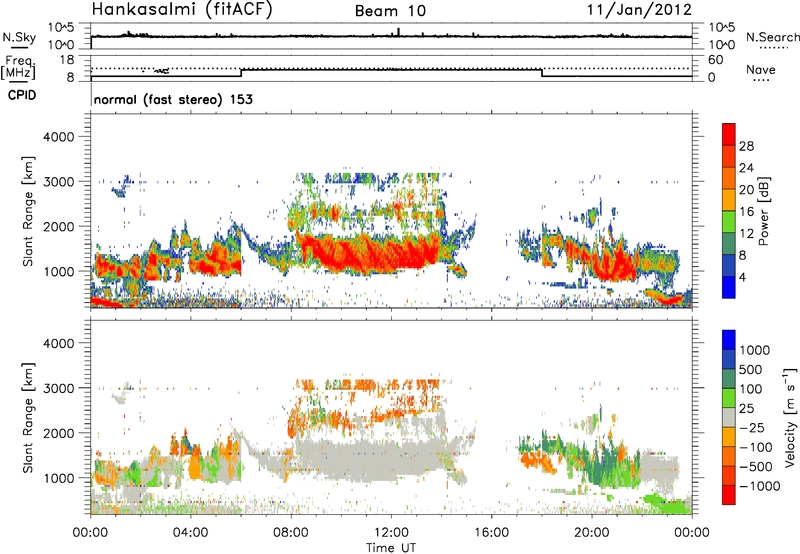This screenshot has height=554, width=800.
Task: Select the '18' frequency axis tick
Action: [x=67, y=60]
